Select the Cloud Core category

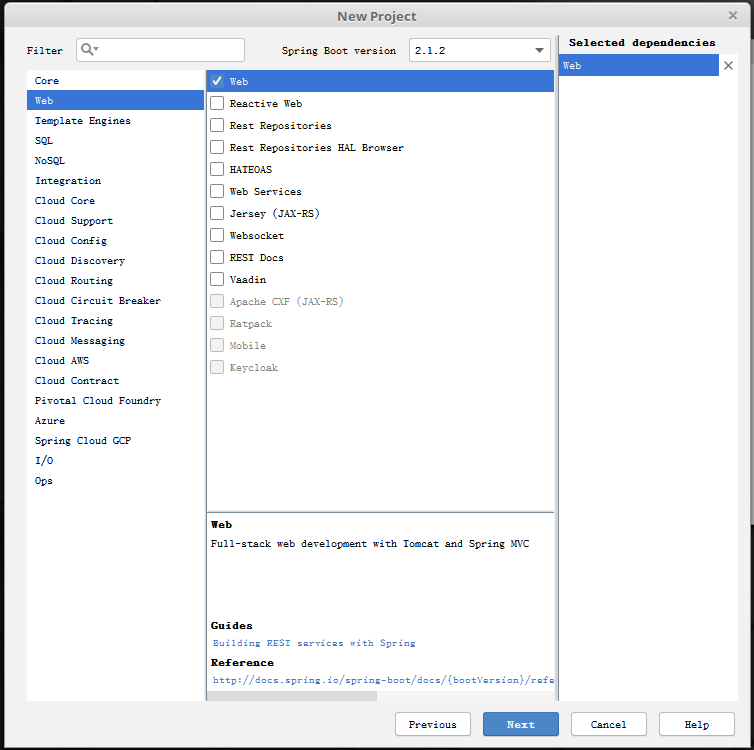pos(115,200)
